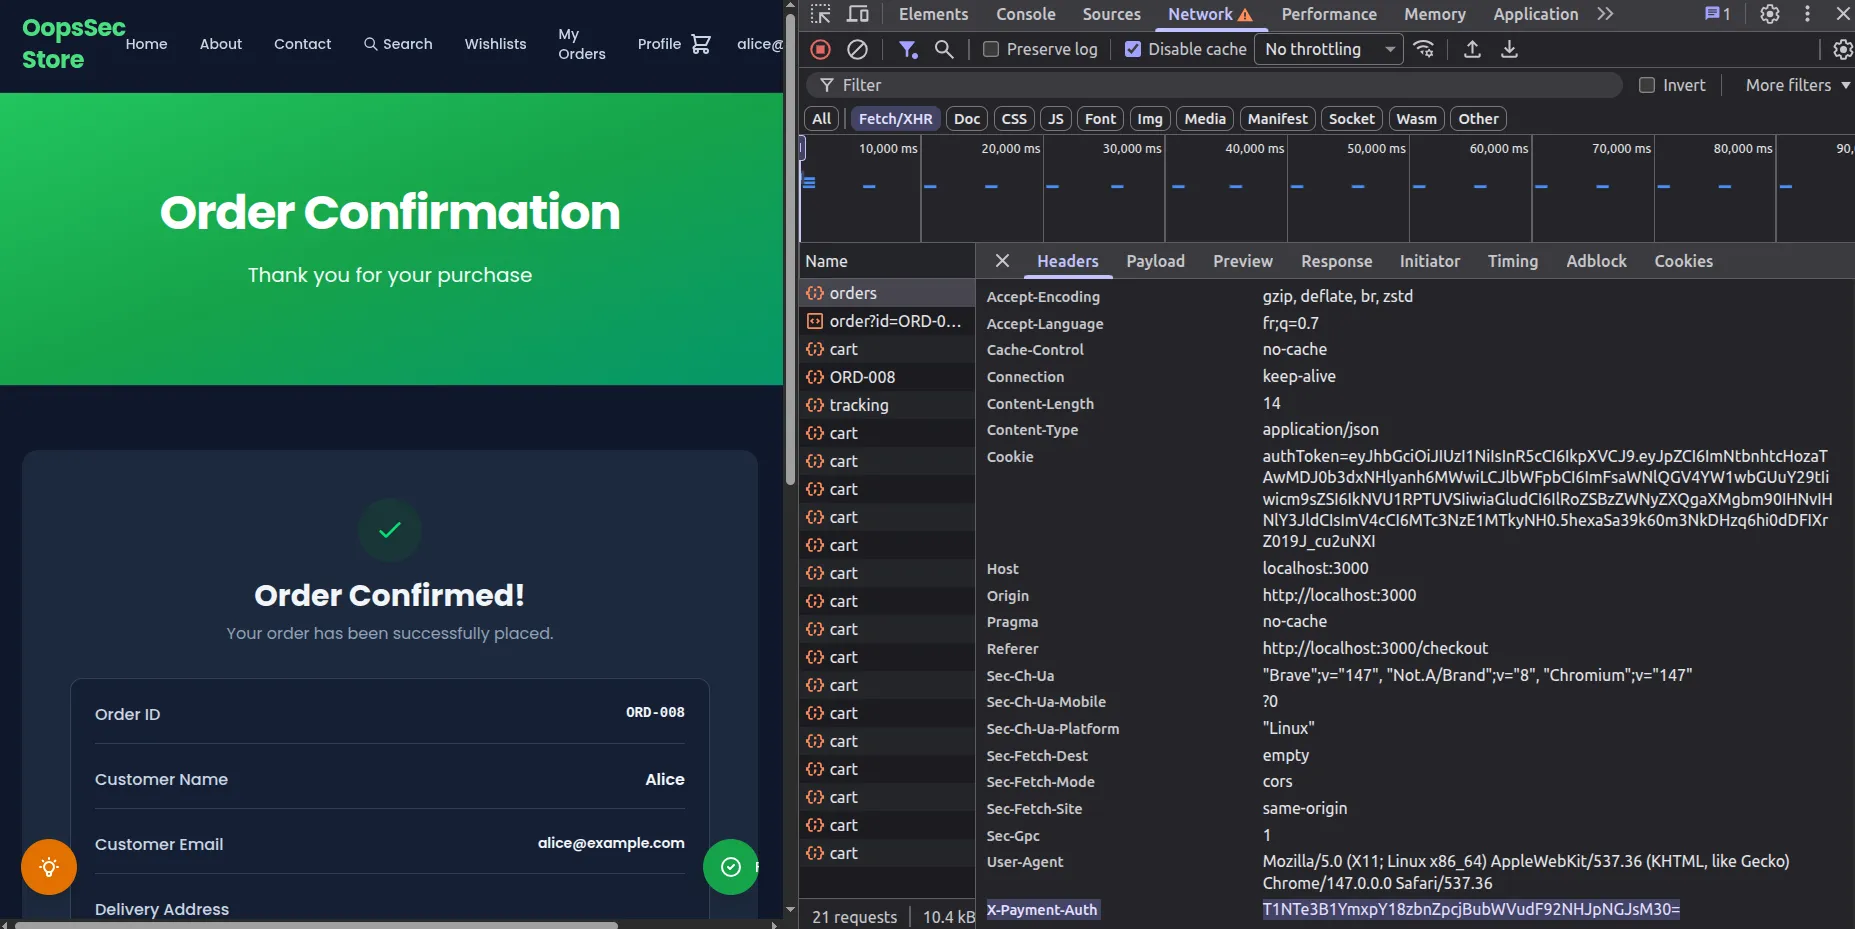Switch to the Payload tab

1155,261
